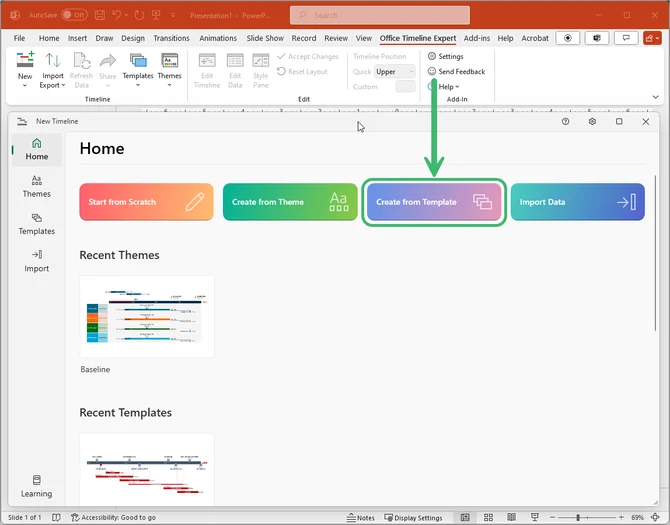Open the Quick timeline position dropdown

pyautogui.click(x=394, y=72)
